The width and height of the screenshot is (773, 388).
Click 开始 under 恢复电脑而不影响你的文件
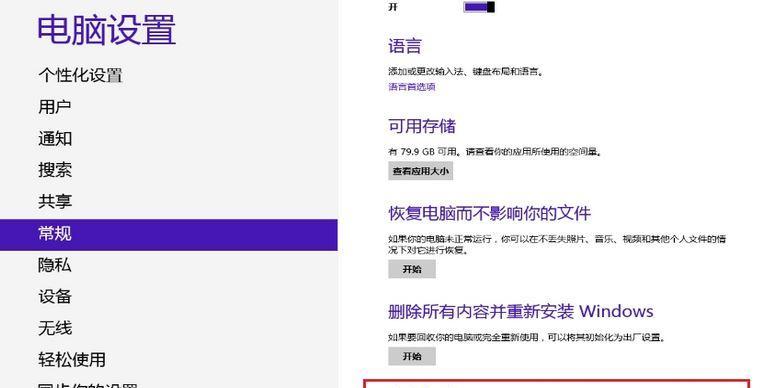pyautogui.click(x=412, y=269)
